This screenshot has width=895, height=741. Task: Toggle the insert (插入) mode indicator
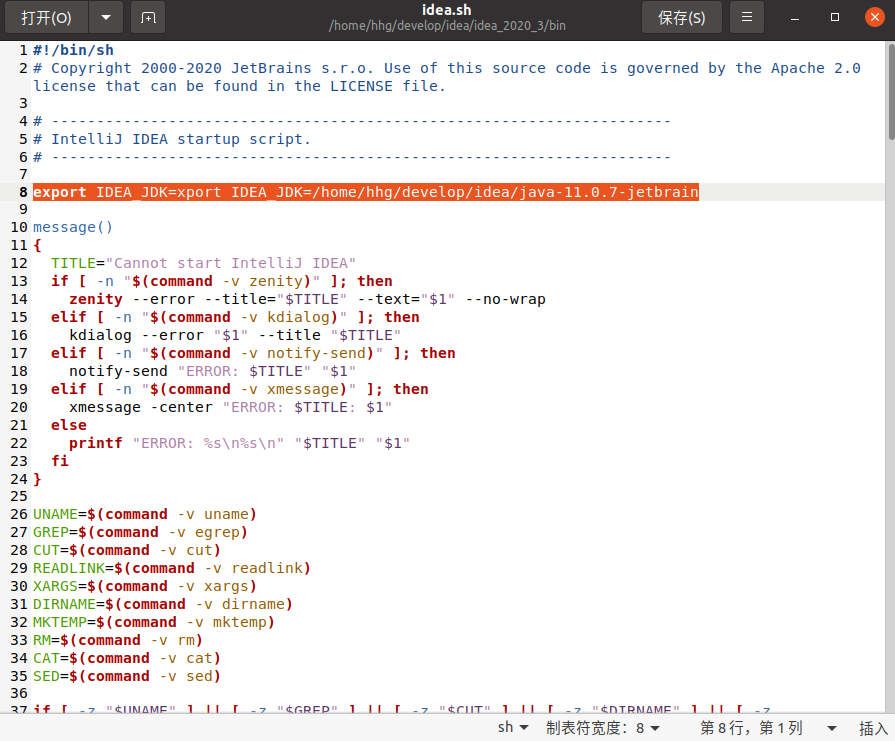tap(873, 728)
